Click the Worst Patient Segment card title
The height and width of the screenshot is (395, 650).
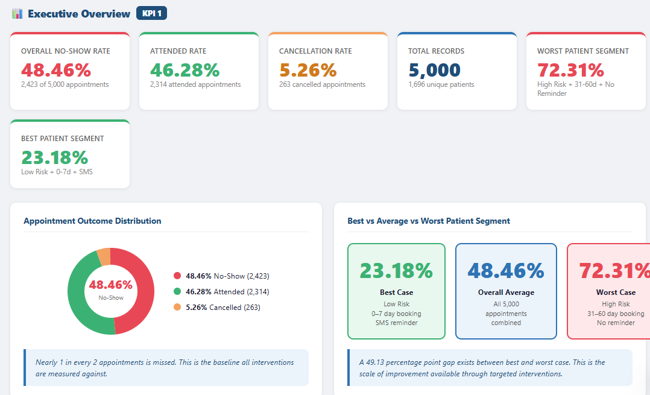tap(583, 51)
